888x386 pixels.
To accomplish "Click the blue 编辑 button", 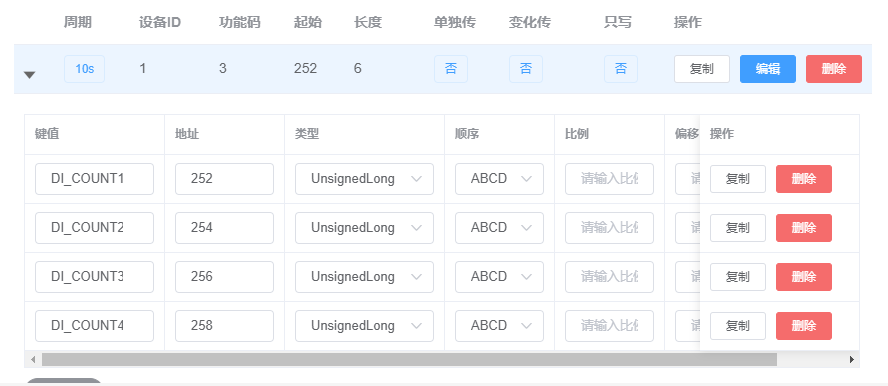I will tap(768, 69).
